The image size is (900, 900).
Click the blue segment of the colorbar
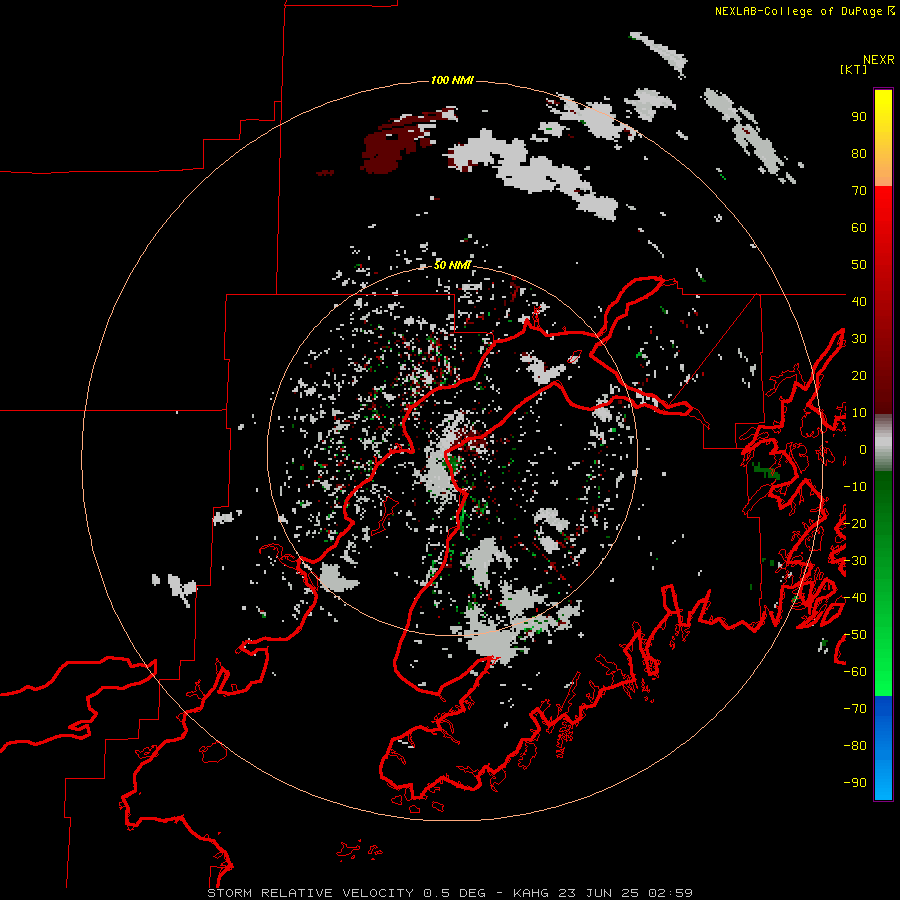click(883, 746)
